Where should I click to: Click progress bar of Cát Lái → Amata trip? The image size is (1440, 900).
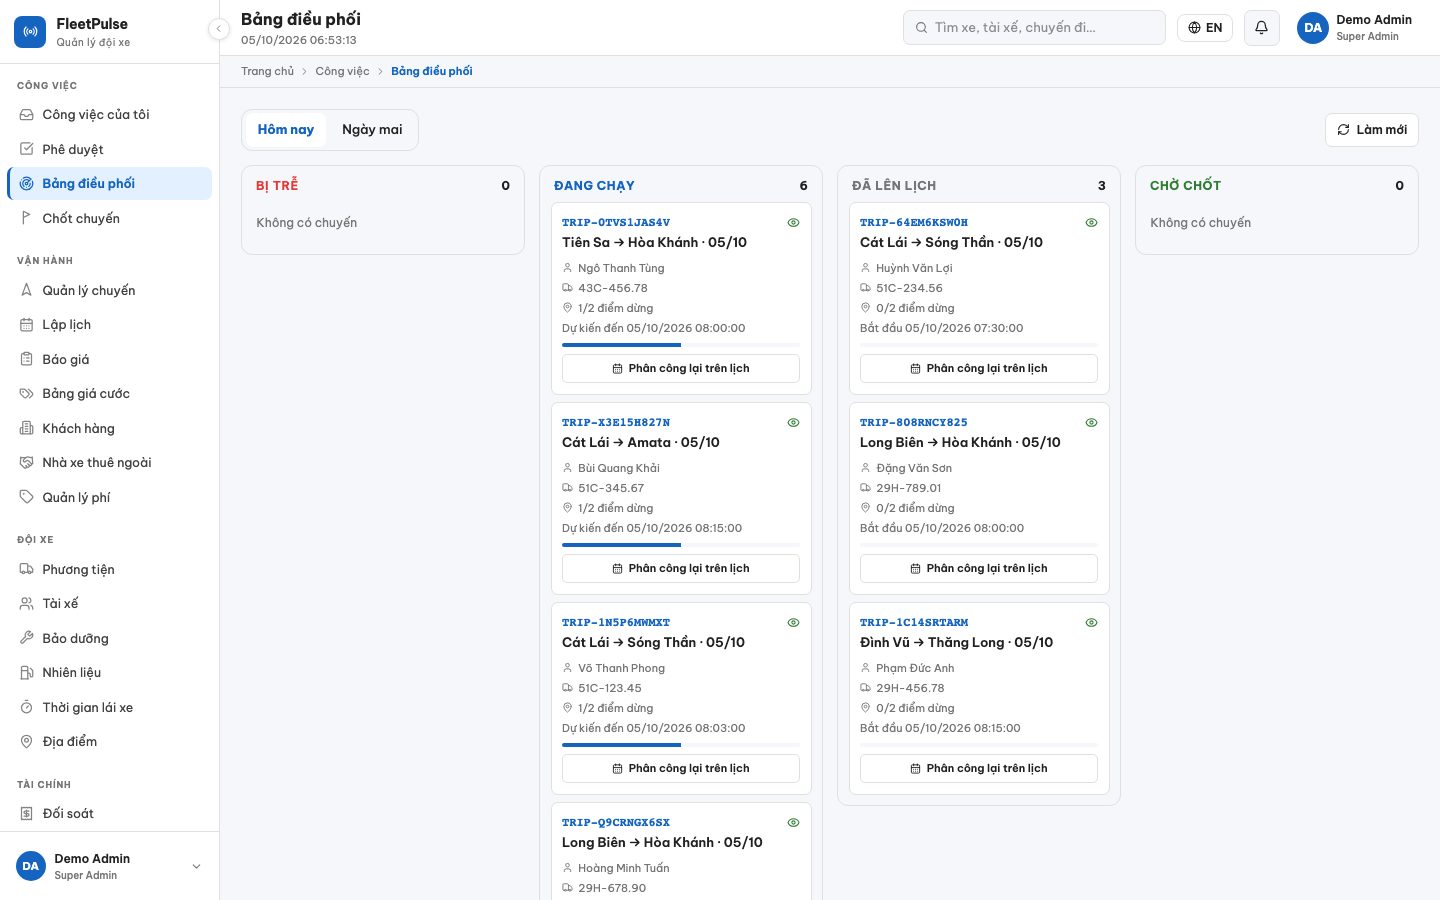coord(681,545)
